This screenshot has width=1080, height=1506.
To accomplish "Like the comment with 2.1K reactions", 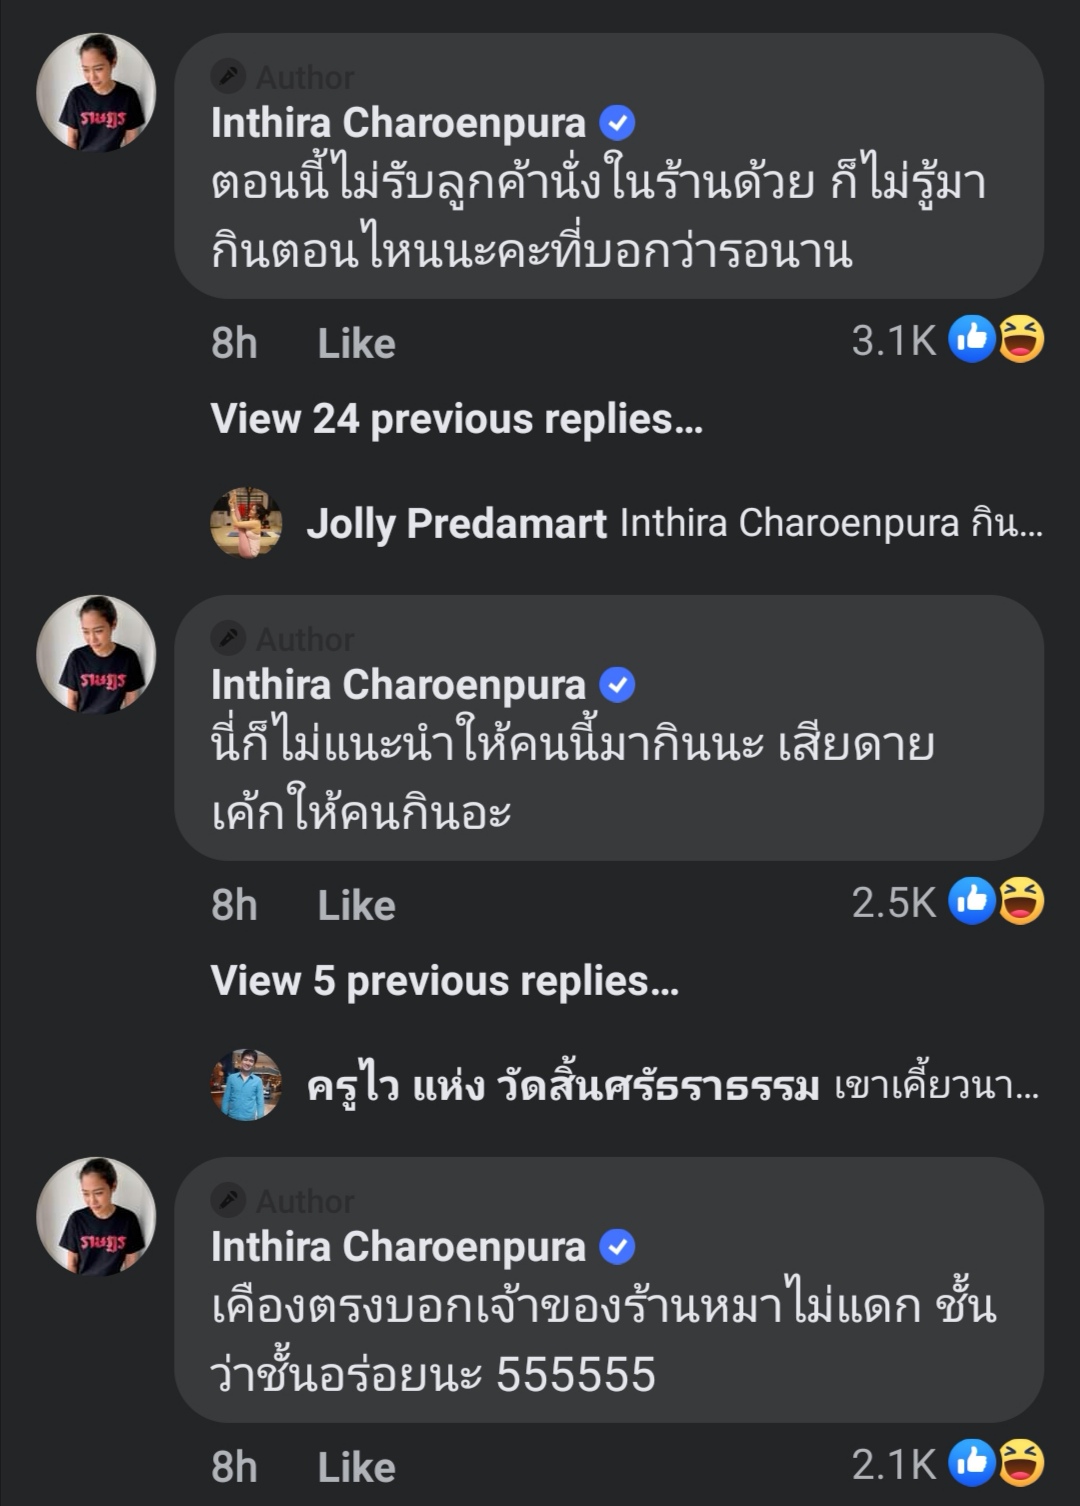I will click(356, 1468).
